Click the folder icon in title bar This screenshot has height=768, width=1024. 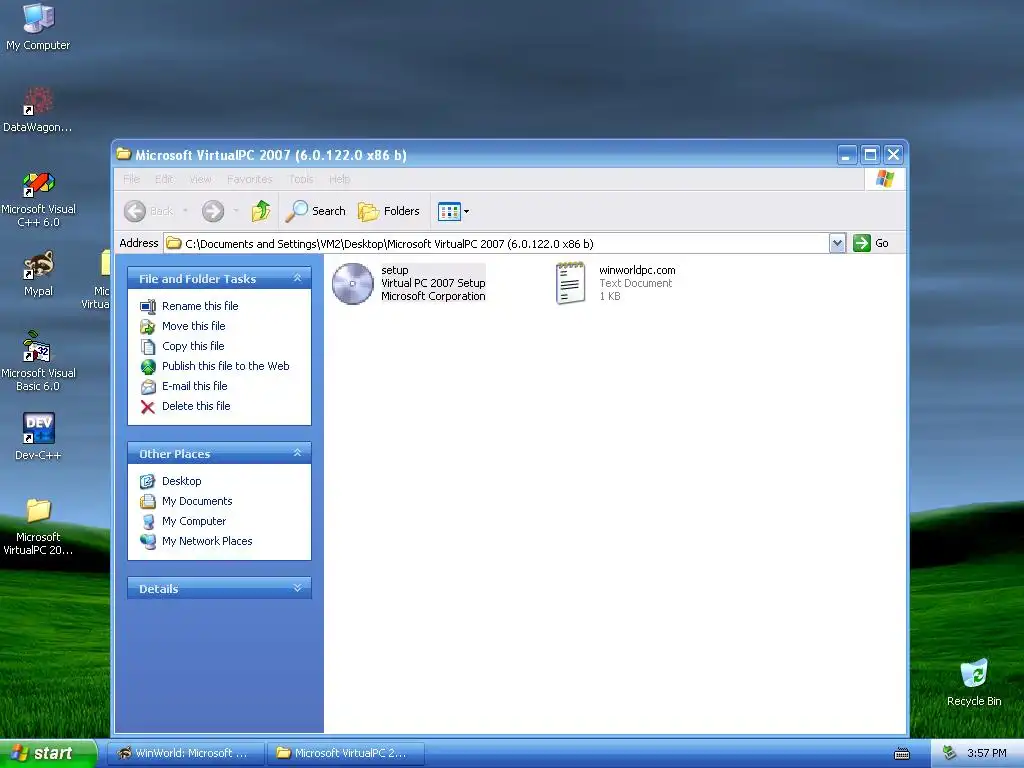tap(123, 154)
